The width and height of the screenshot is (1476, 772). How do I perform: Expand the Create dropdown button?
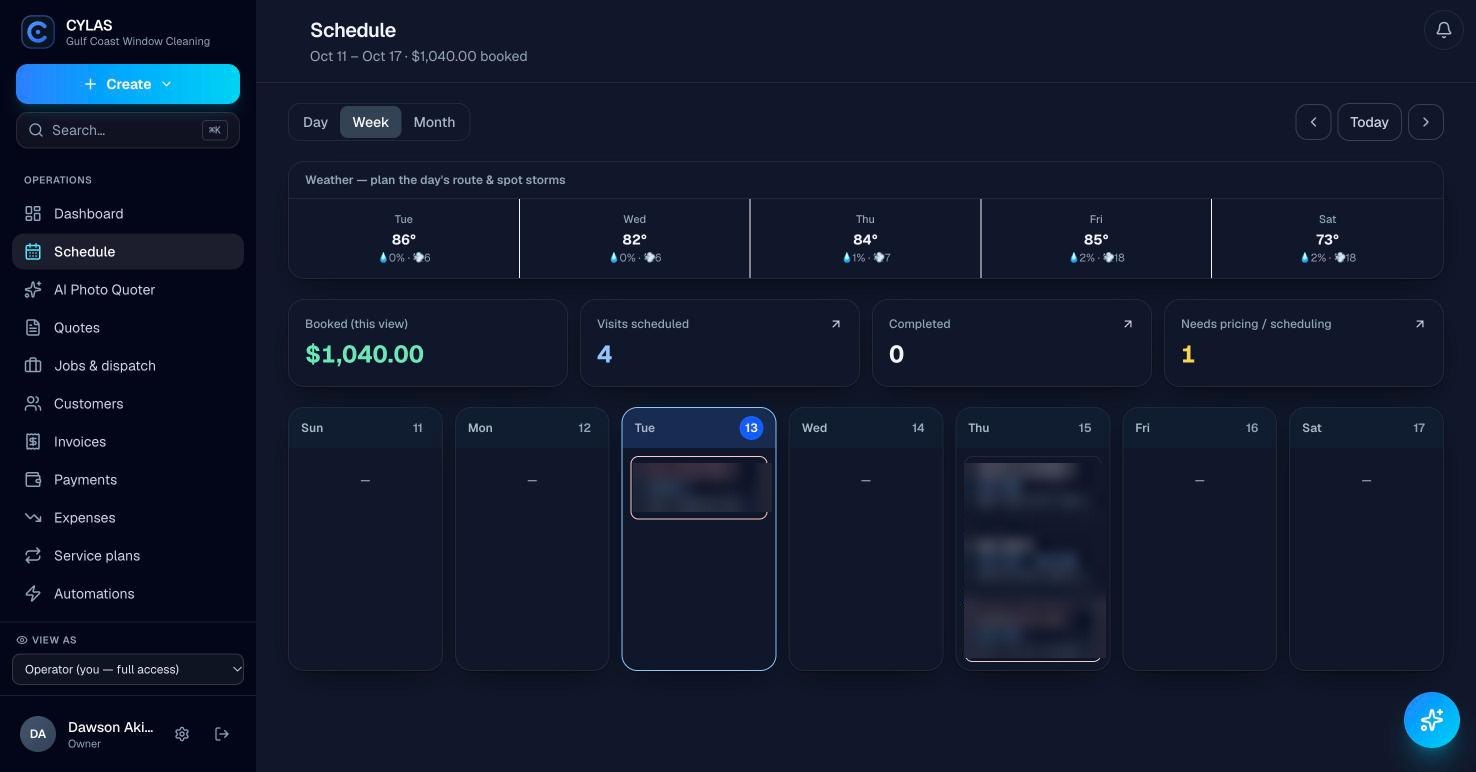(x=128, y=84)
